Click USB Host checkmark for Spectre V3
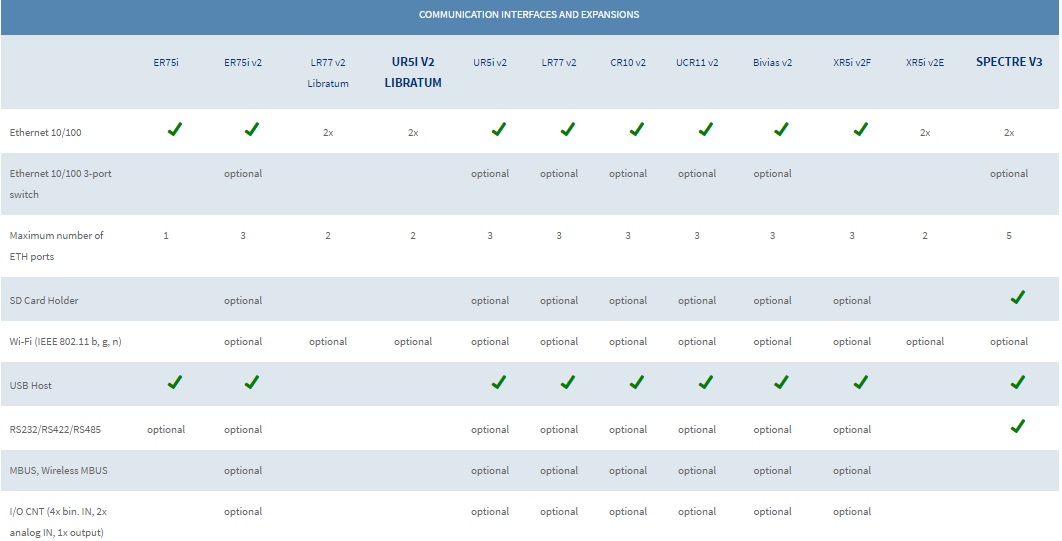The width and height of the screenshot is (1062, 541). point(1017,382)
